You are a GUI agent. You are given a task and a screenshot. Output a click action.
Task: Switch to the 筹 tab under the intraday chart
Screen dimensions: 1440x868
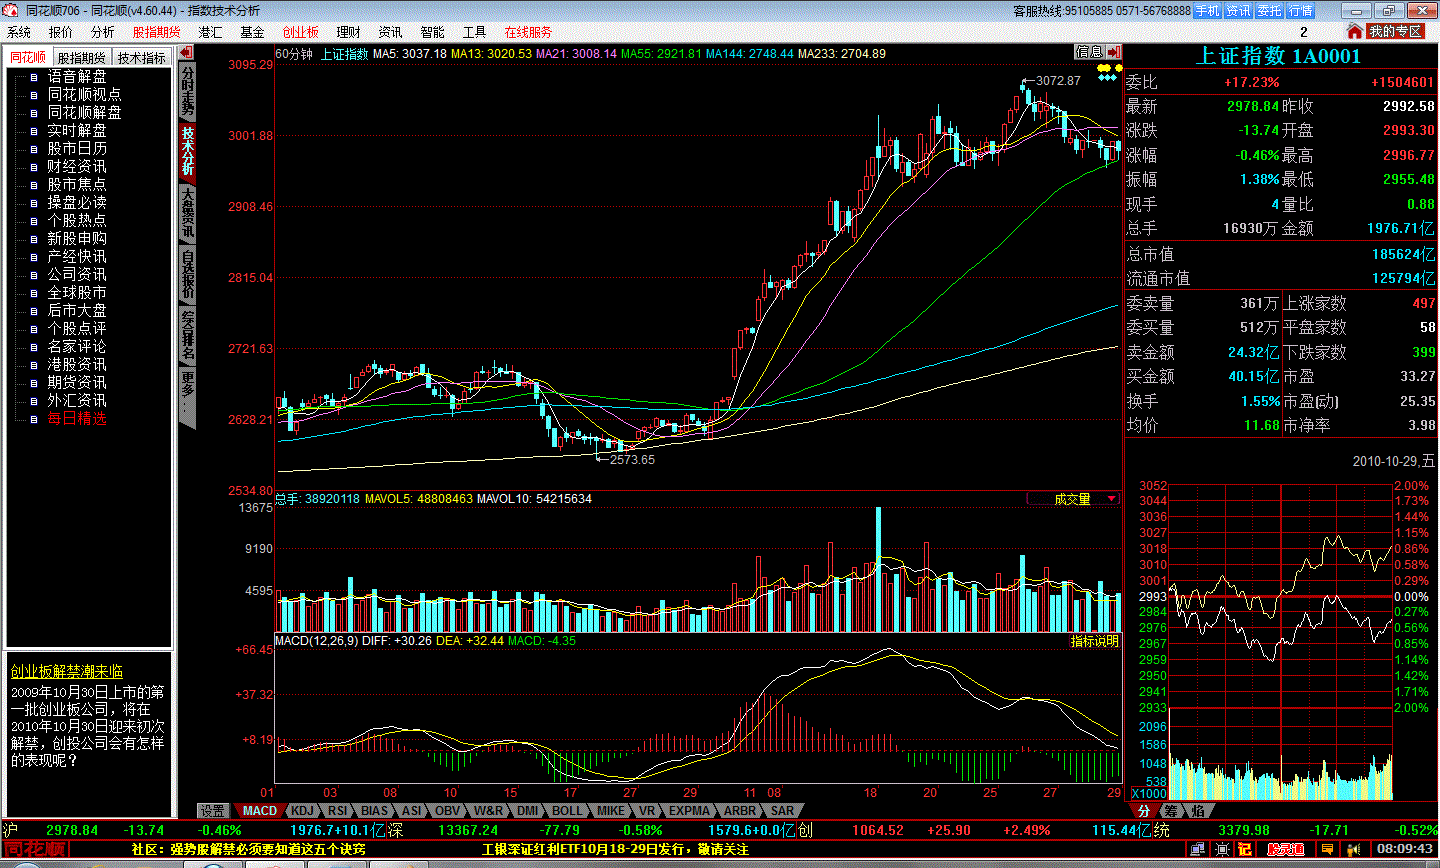coord(1171,811)
